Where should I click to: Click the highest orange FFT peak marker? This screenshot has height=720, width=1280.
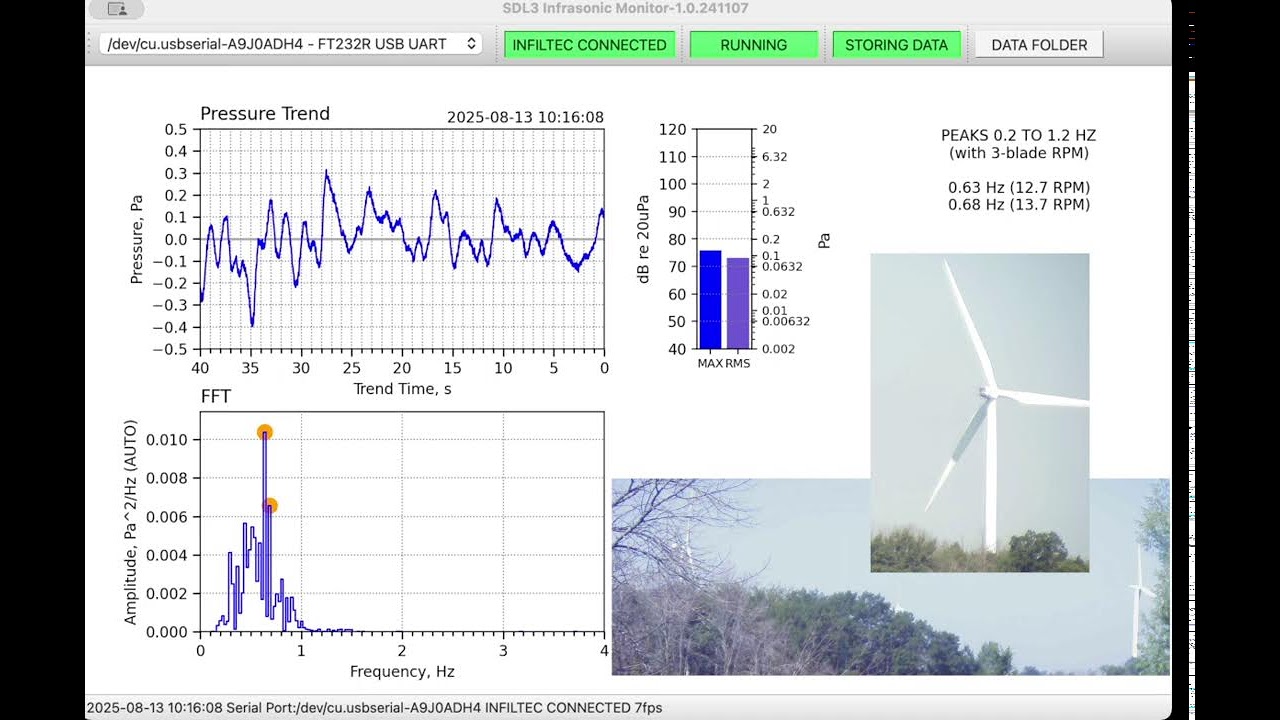coord(264,432)
